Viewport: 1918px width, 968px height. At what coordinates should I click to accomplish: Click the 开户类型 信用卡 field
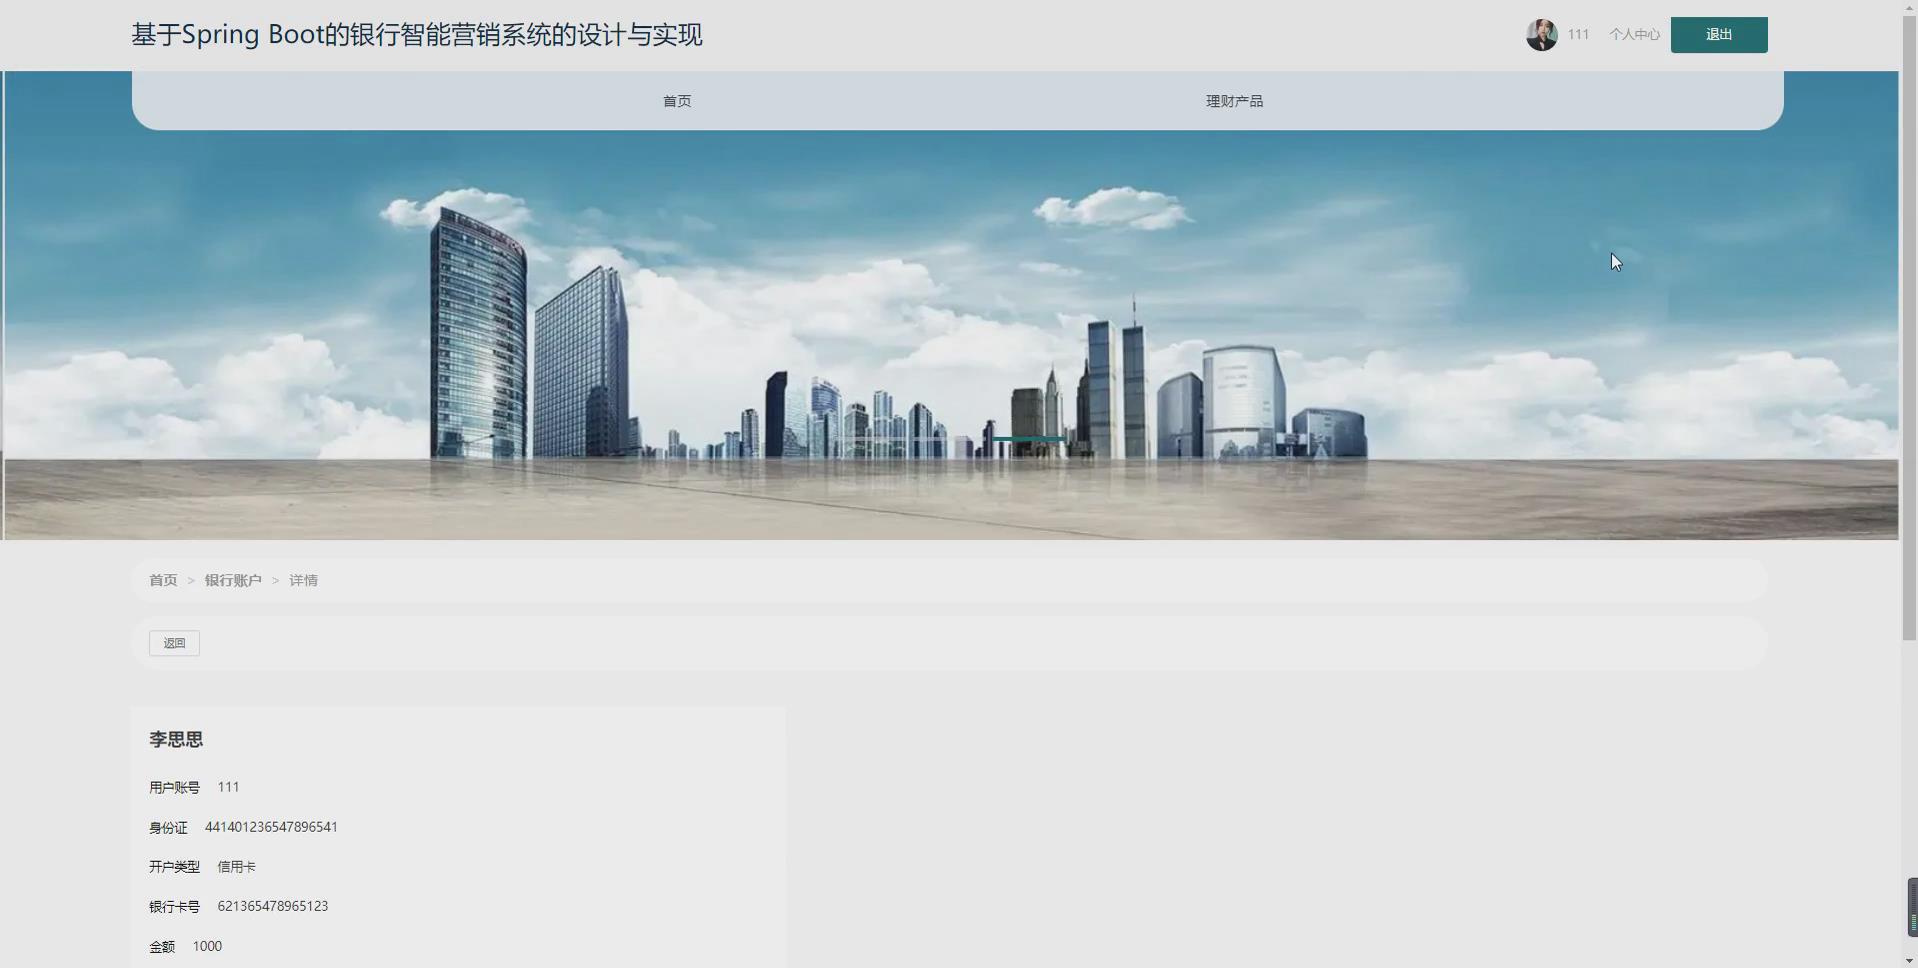(236, 866)
